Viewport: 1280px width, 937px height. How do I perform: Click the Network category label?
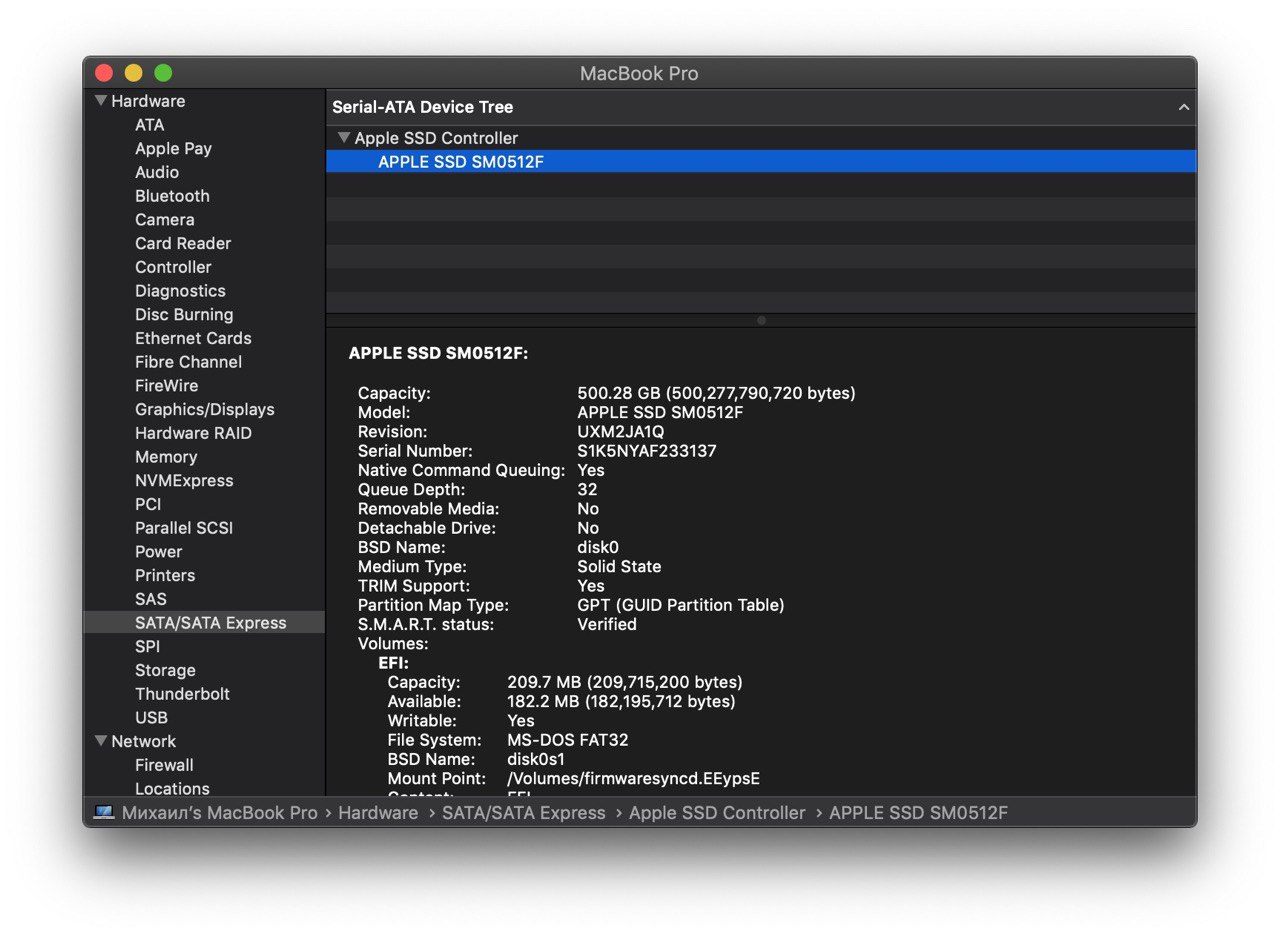(143, 741)
